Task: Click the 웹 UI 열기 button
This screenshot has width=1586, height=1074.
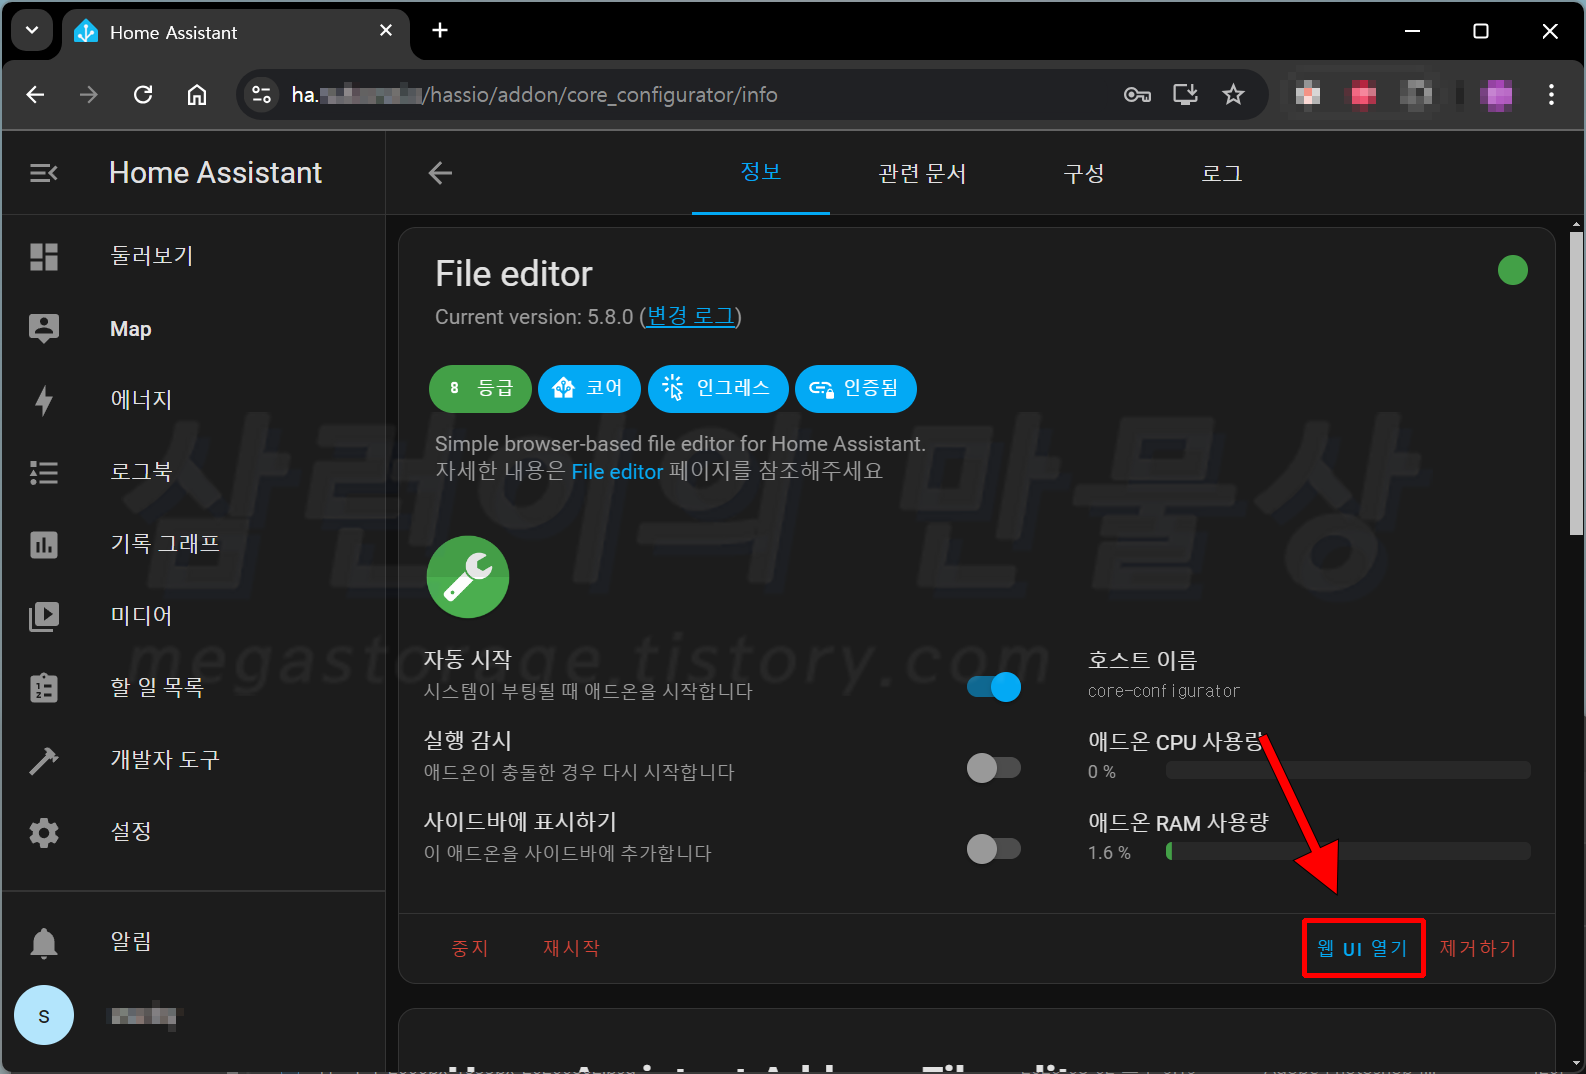Action: (x=1363, y=948)
